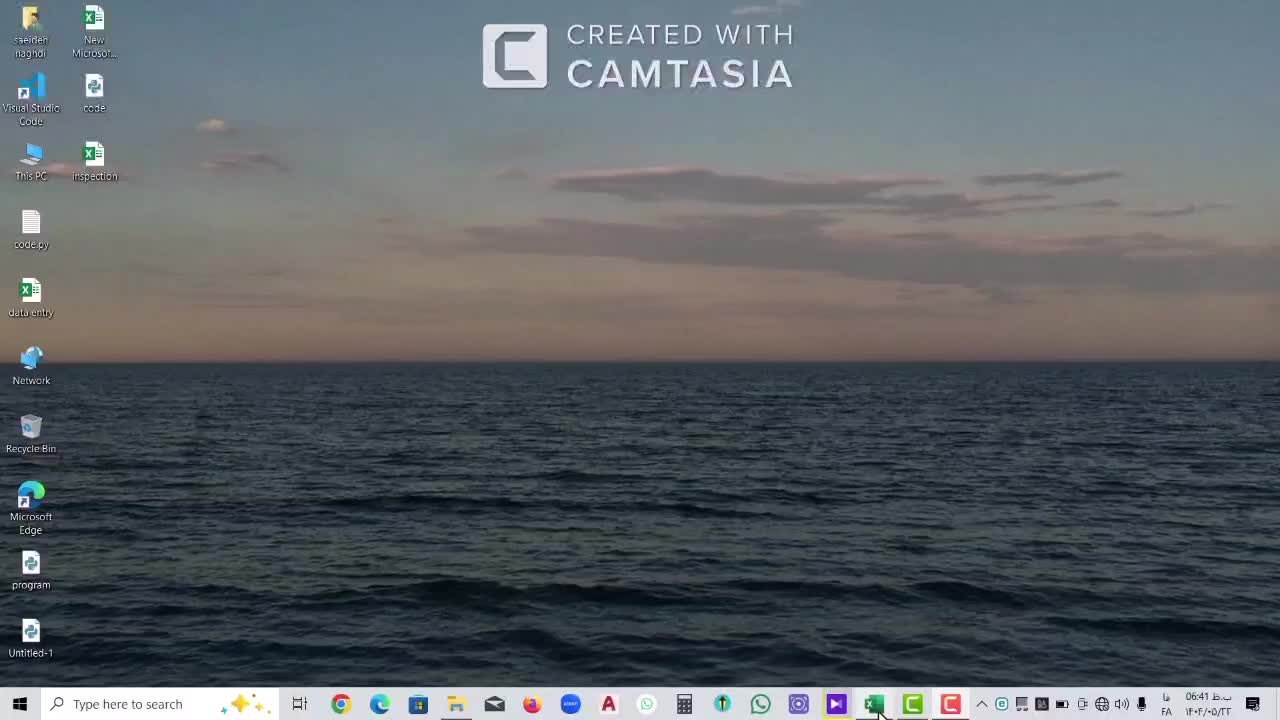The height and width of the screenshot is (720, 1280).
Task: Open the volume control in system tray
Action: [1121, 704]
